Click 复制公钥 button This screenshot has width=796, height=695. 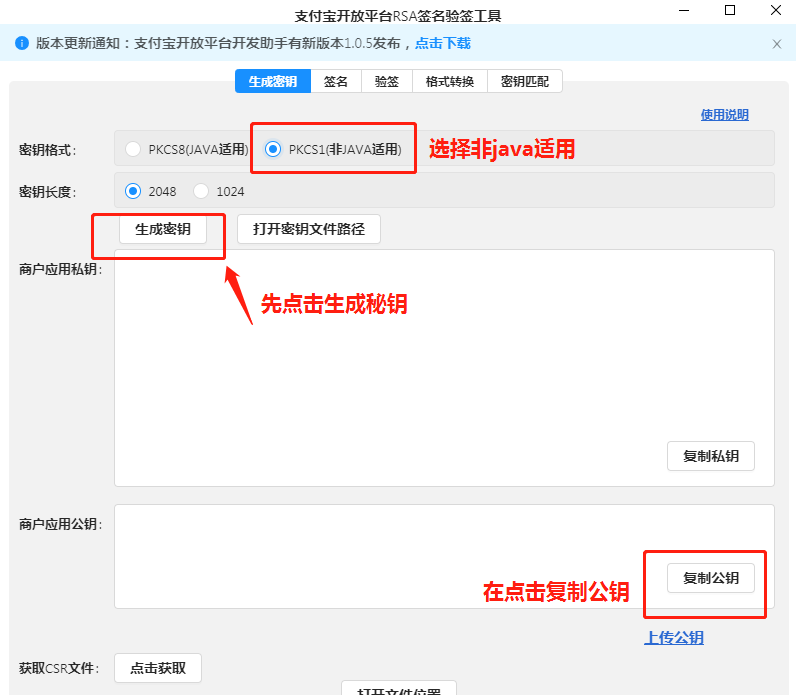pyautogui.click(x=711, y=578)
